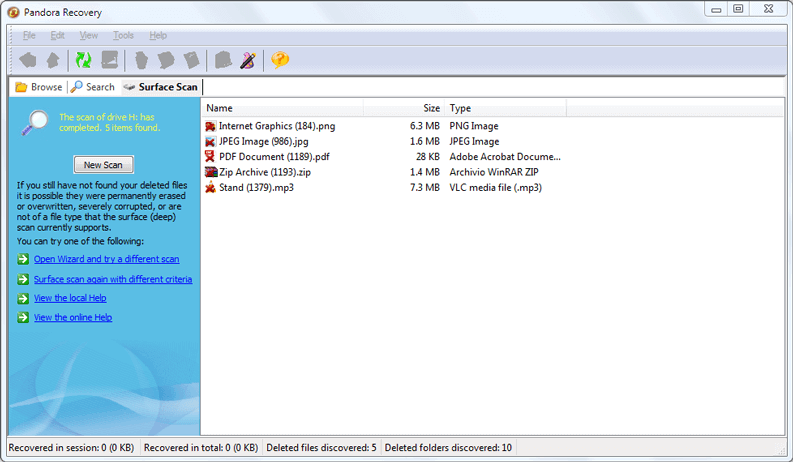Select file Internet Graphics (184).png

pos(277,126)
